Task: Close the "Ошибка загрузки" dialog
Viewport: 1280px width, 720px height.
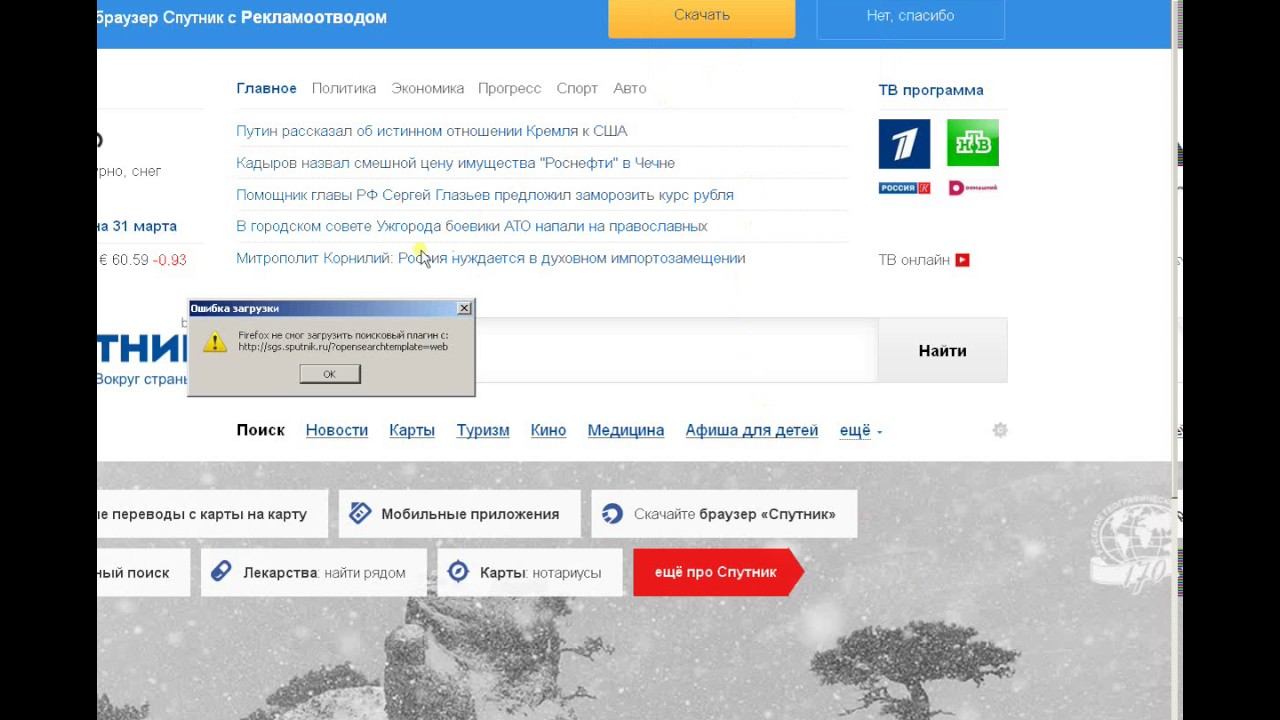Action: coord(464,308)
